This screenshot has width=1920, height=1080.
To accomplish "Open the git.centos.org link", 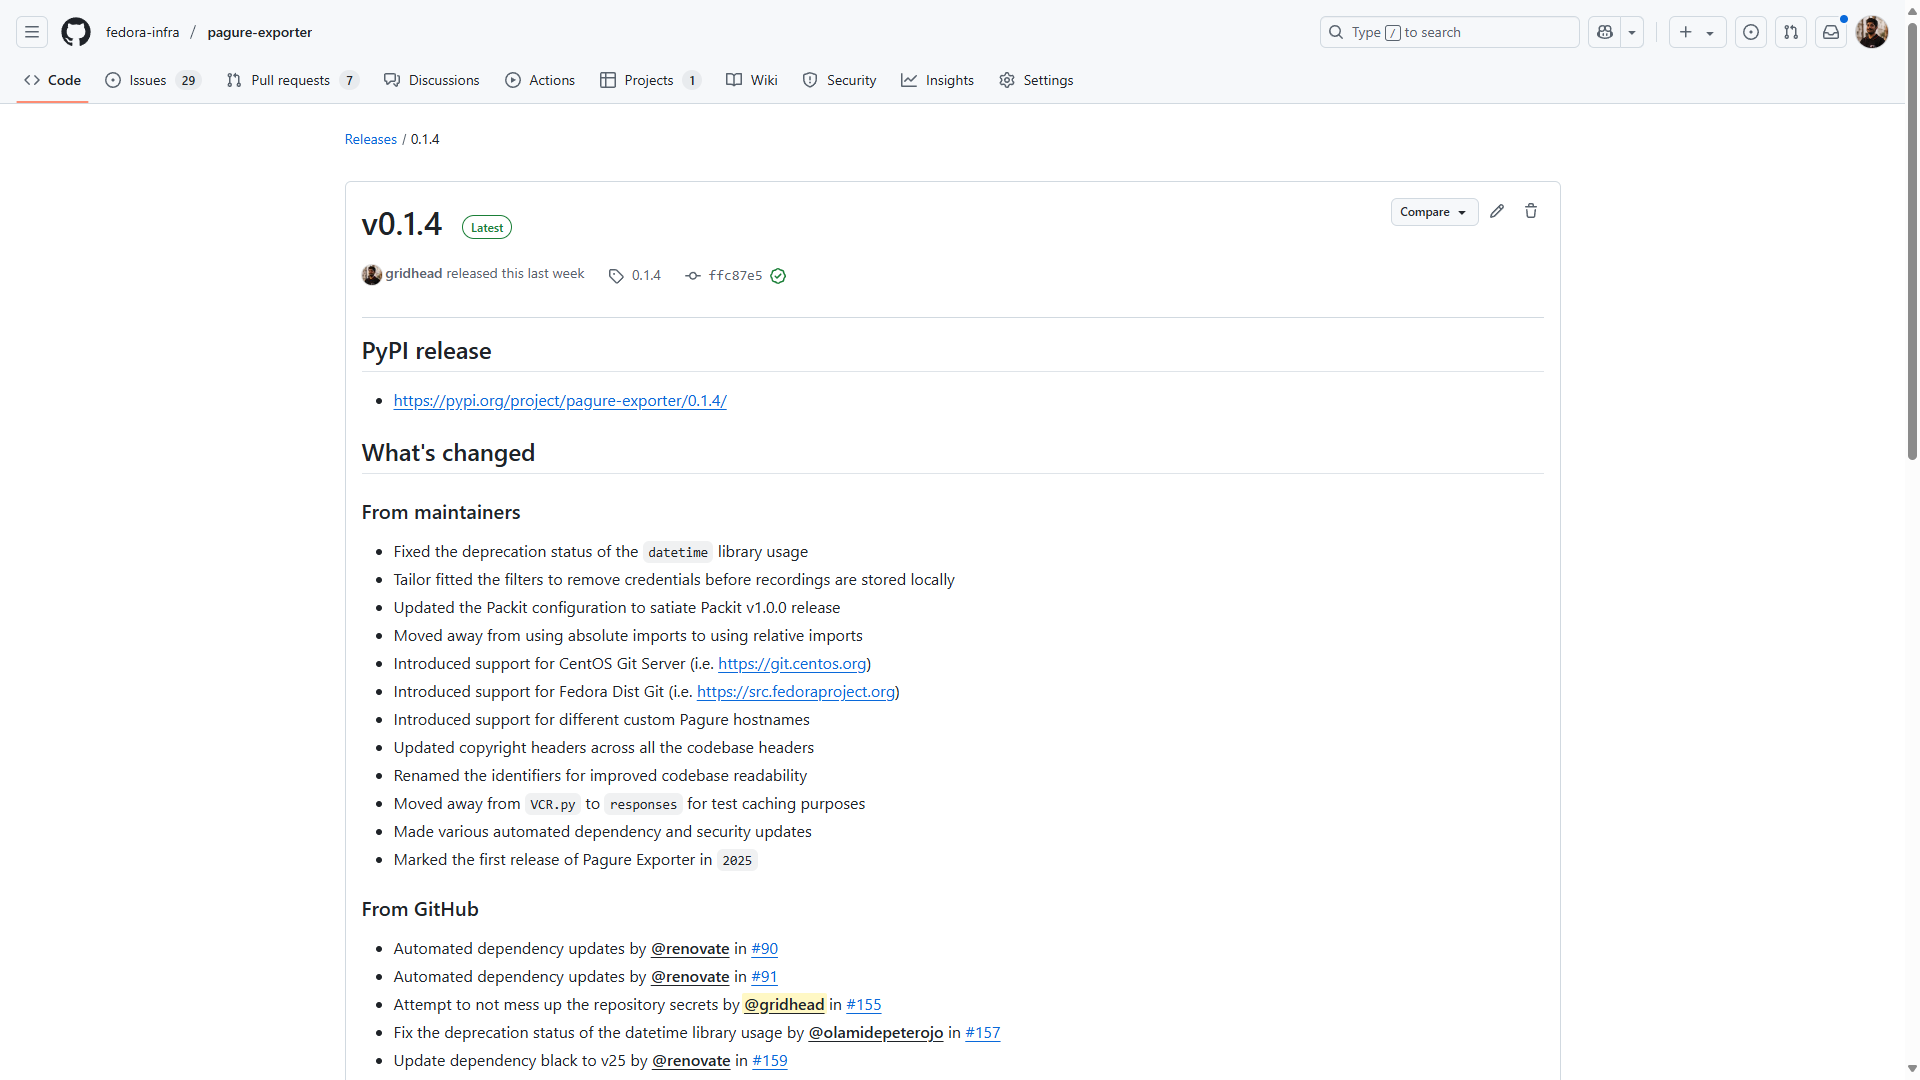I will click(x=792, y=663).
